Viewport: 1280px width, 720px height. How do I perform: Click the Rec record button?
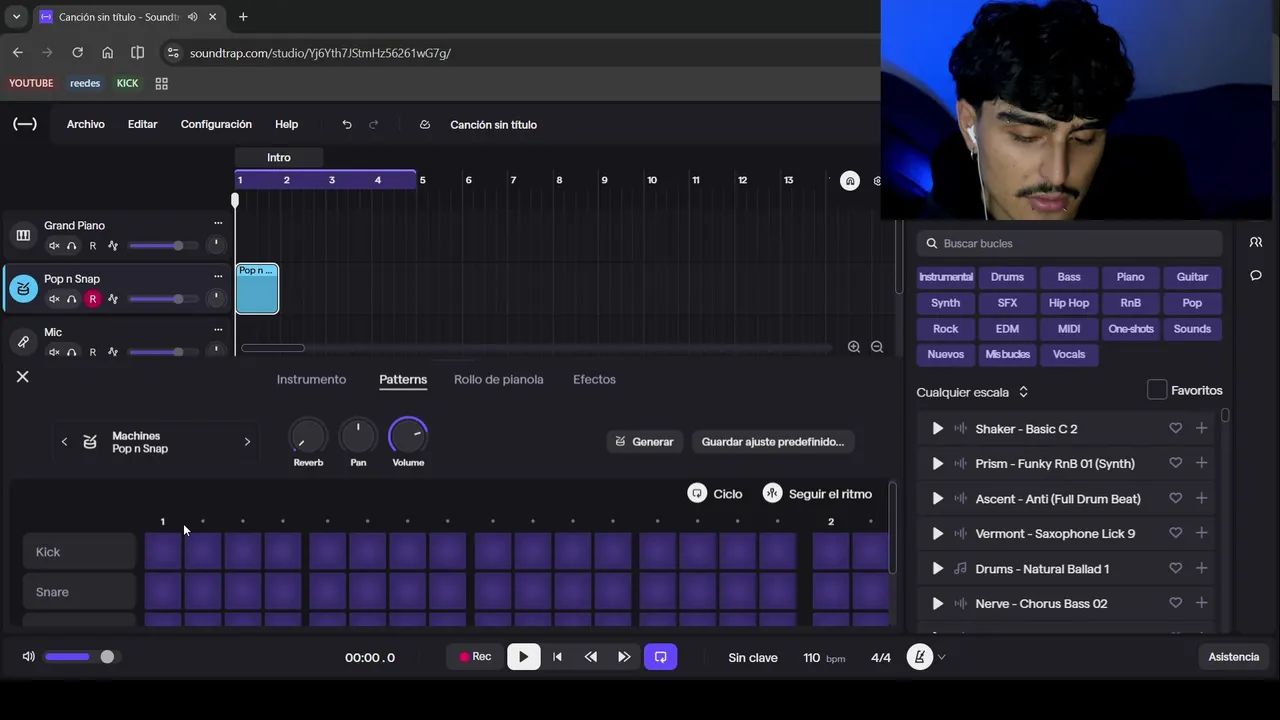pos(475,657)
